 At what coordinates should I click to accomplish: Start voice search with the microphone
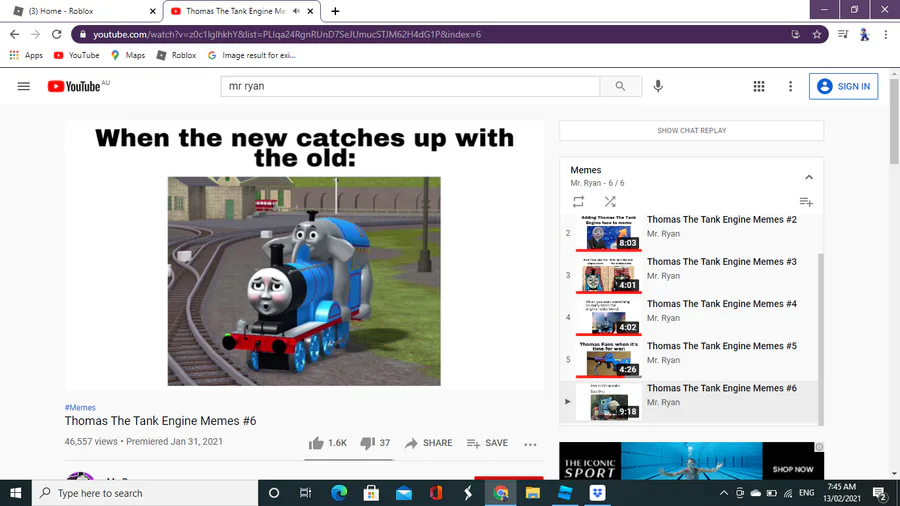tap(658, 86)
